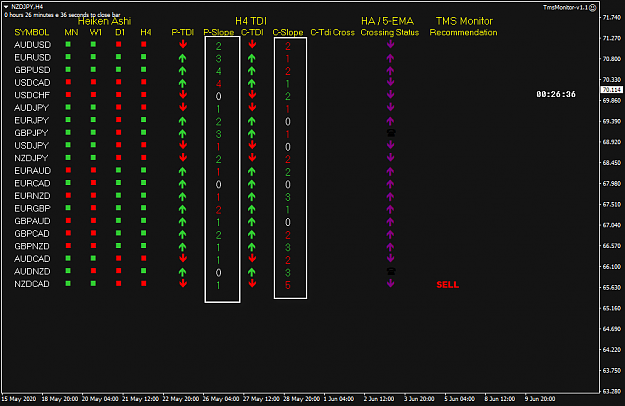Click the AUDJPY D1 red Heiken Ashi square

118,107
